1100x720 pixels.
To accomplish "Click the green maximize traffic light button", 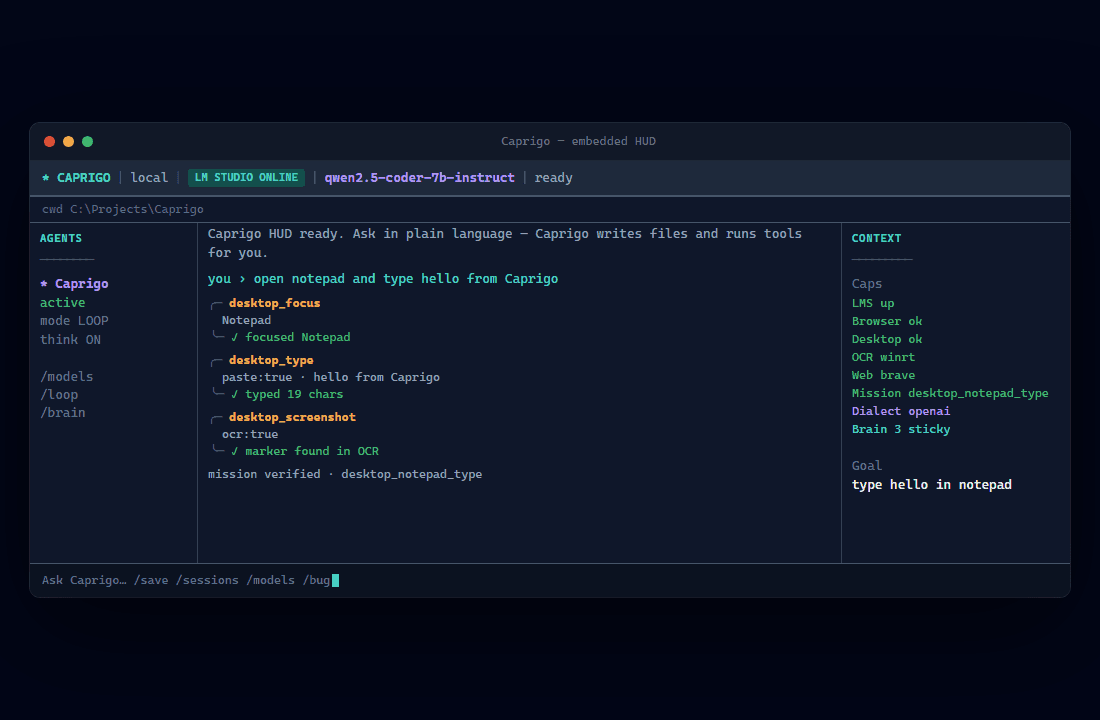I will point(88,142).
